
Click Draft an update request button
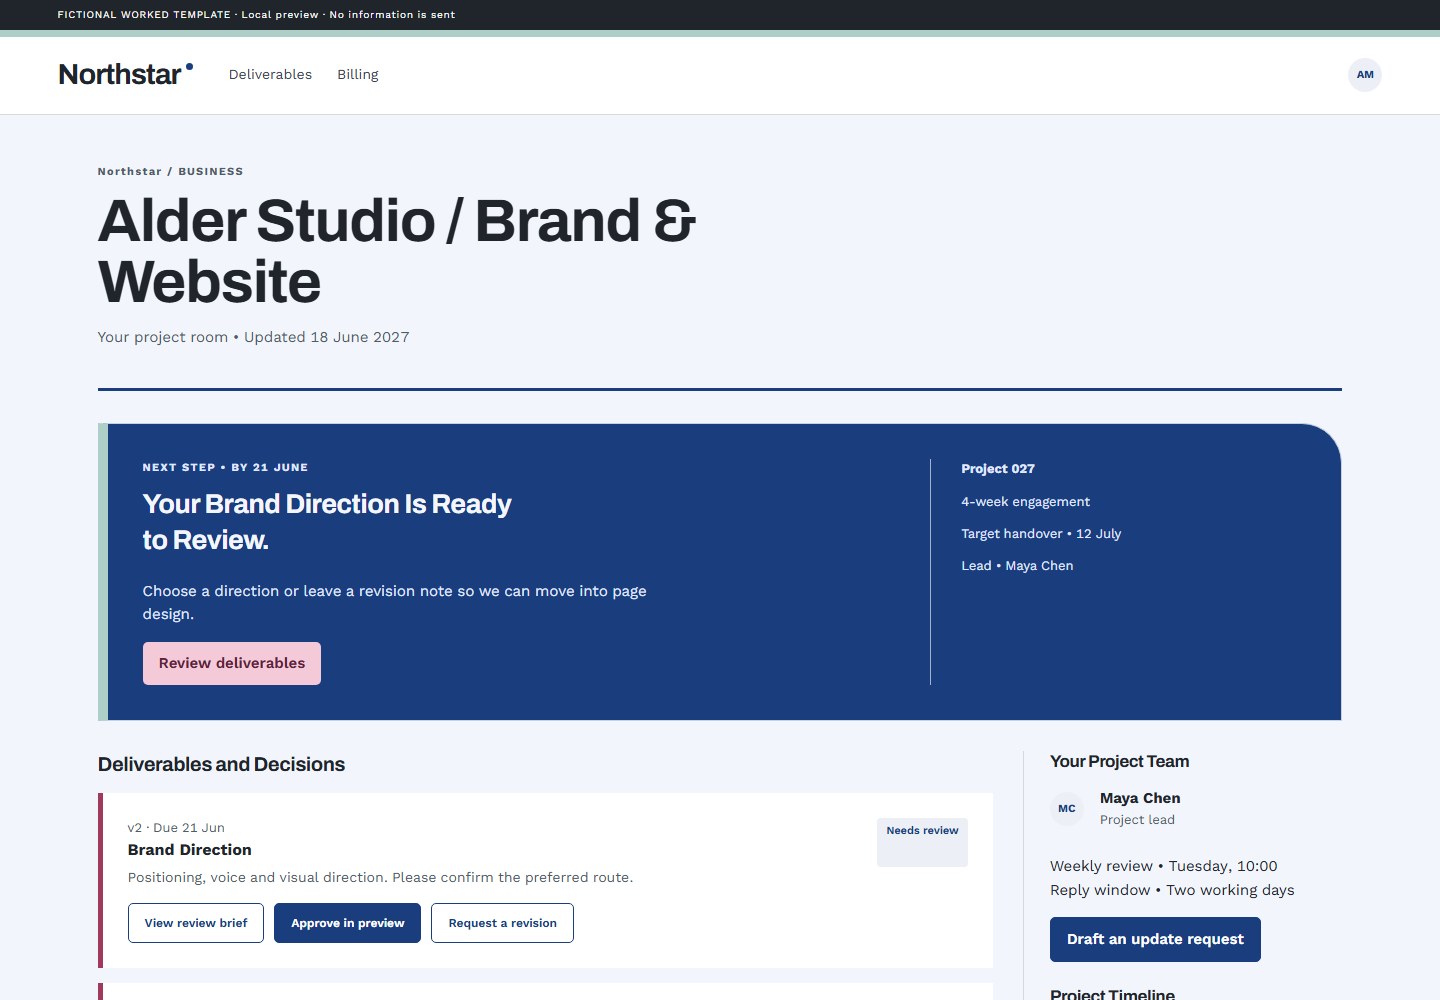coord(1155,939)
